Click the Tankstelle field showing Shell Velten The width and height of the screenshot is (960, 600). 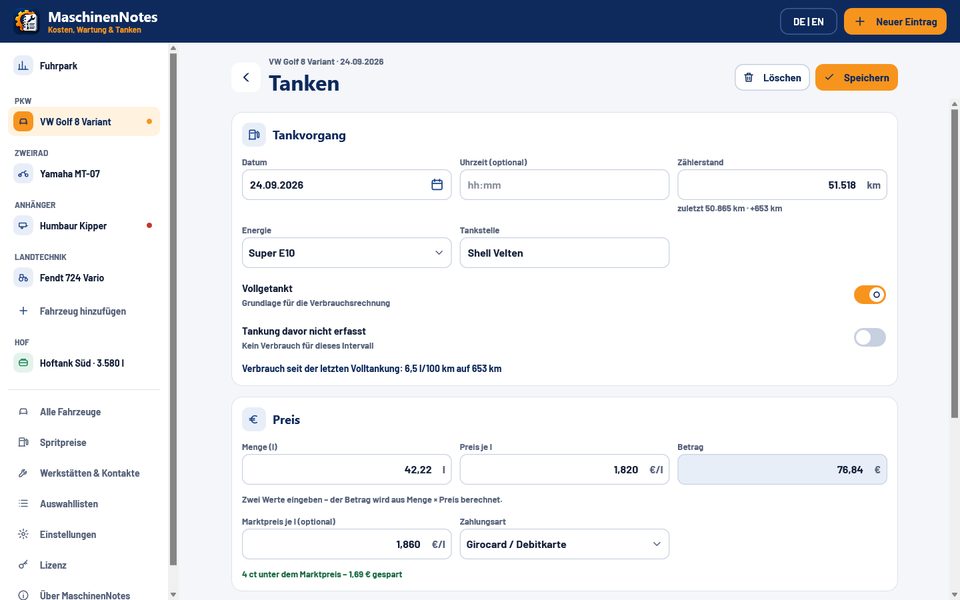click(564, 253)
